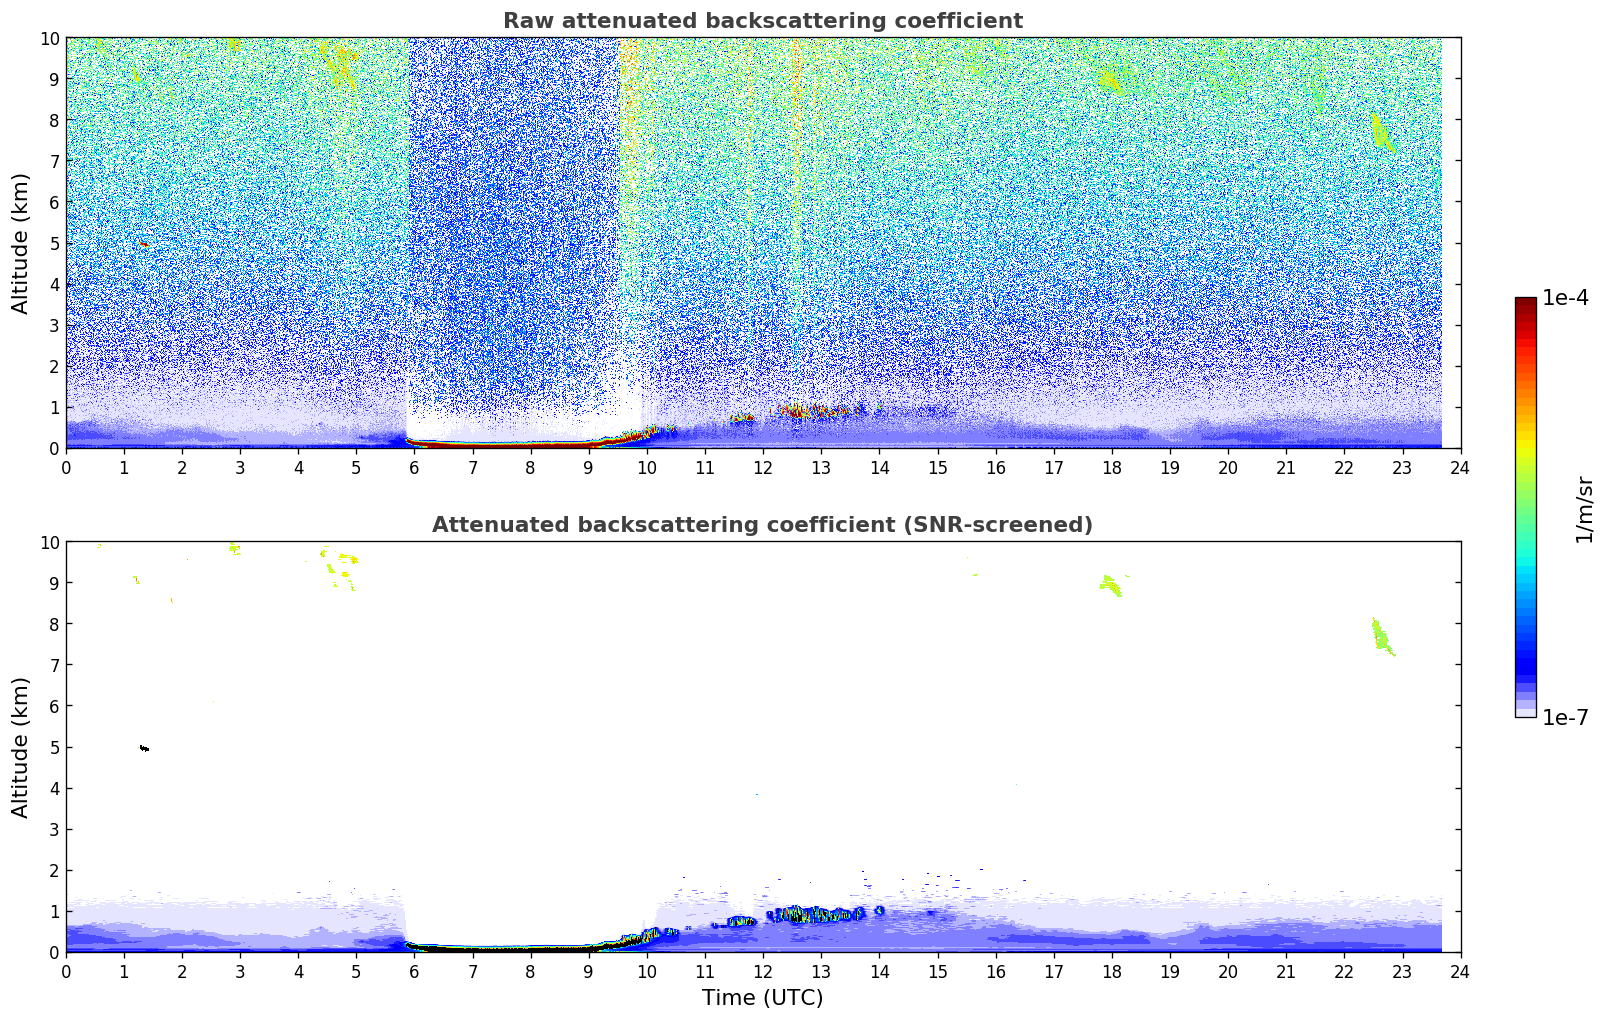Viewport: 1606px width, 1020px height.
Task: Click the '5' altitude tick on the bottom plot
Action: pos(55,747)
